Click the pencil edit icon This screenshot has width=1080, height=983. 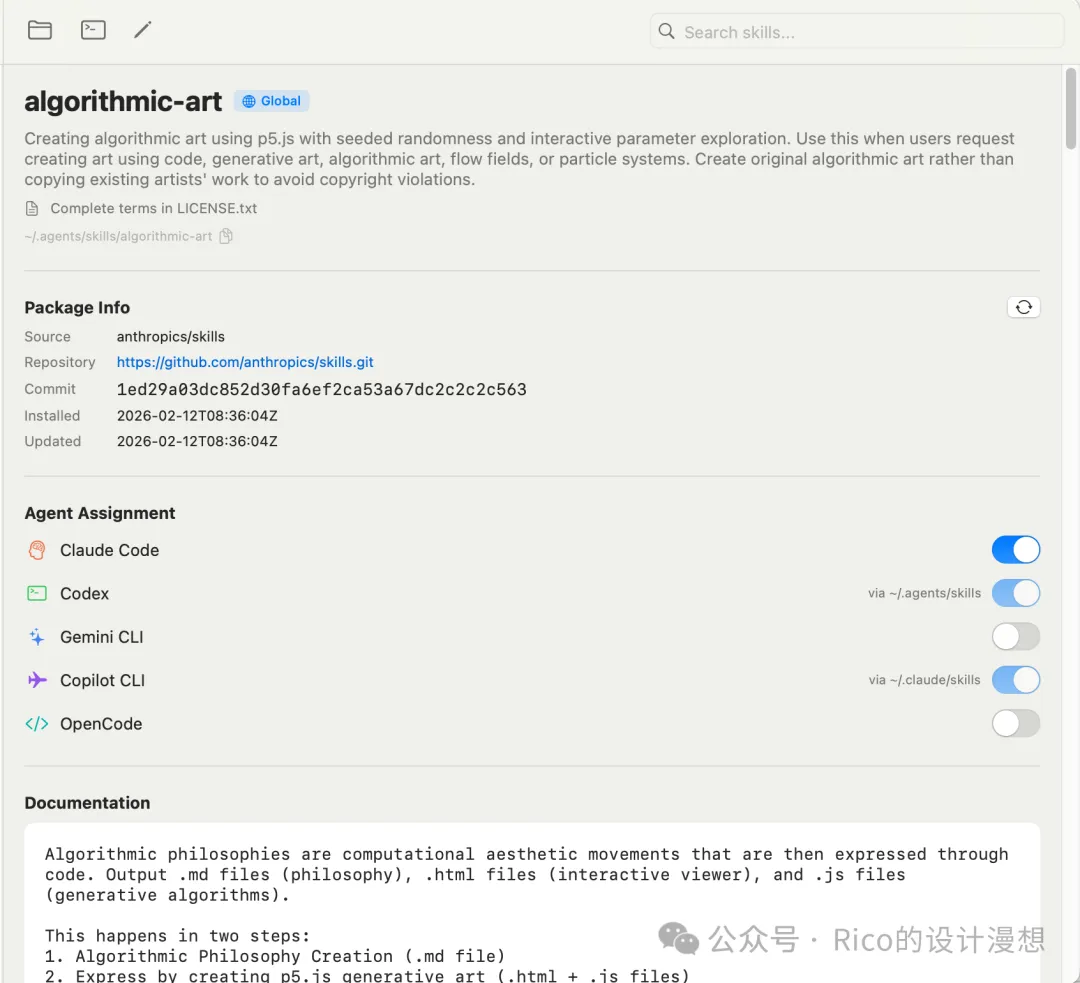click(x=143, y=30)
